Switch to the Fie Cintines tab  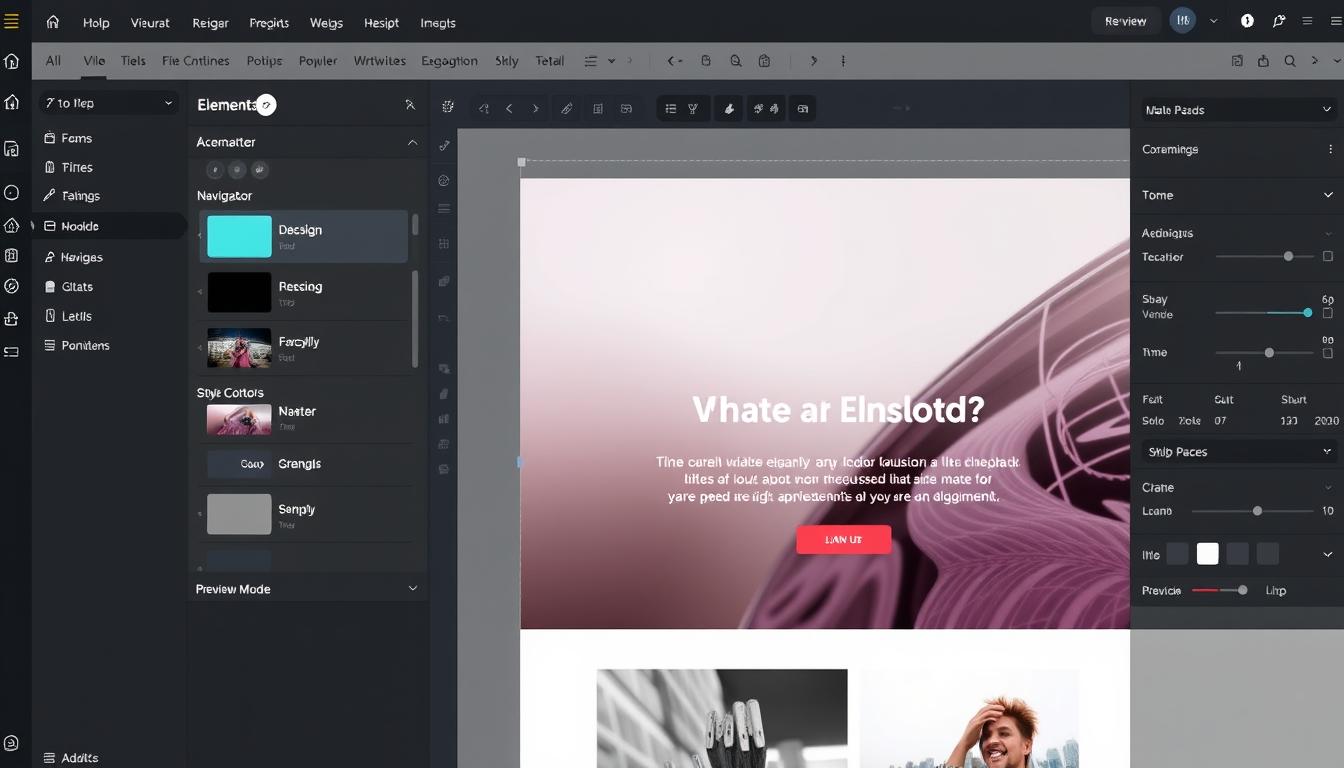click(196, 61)
